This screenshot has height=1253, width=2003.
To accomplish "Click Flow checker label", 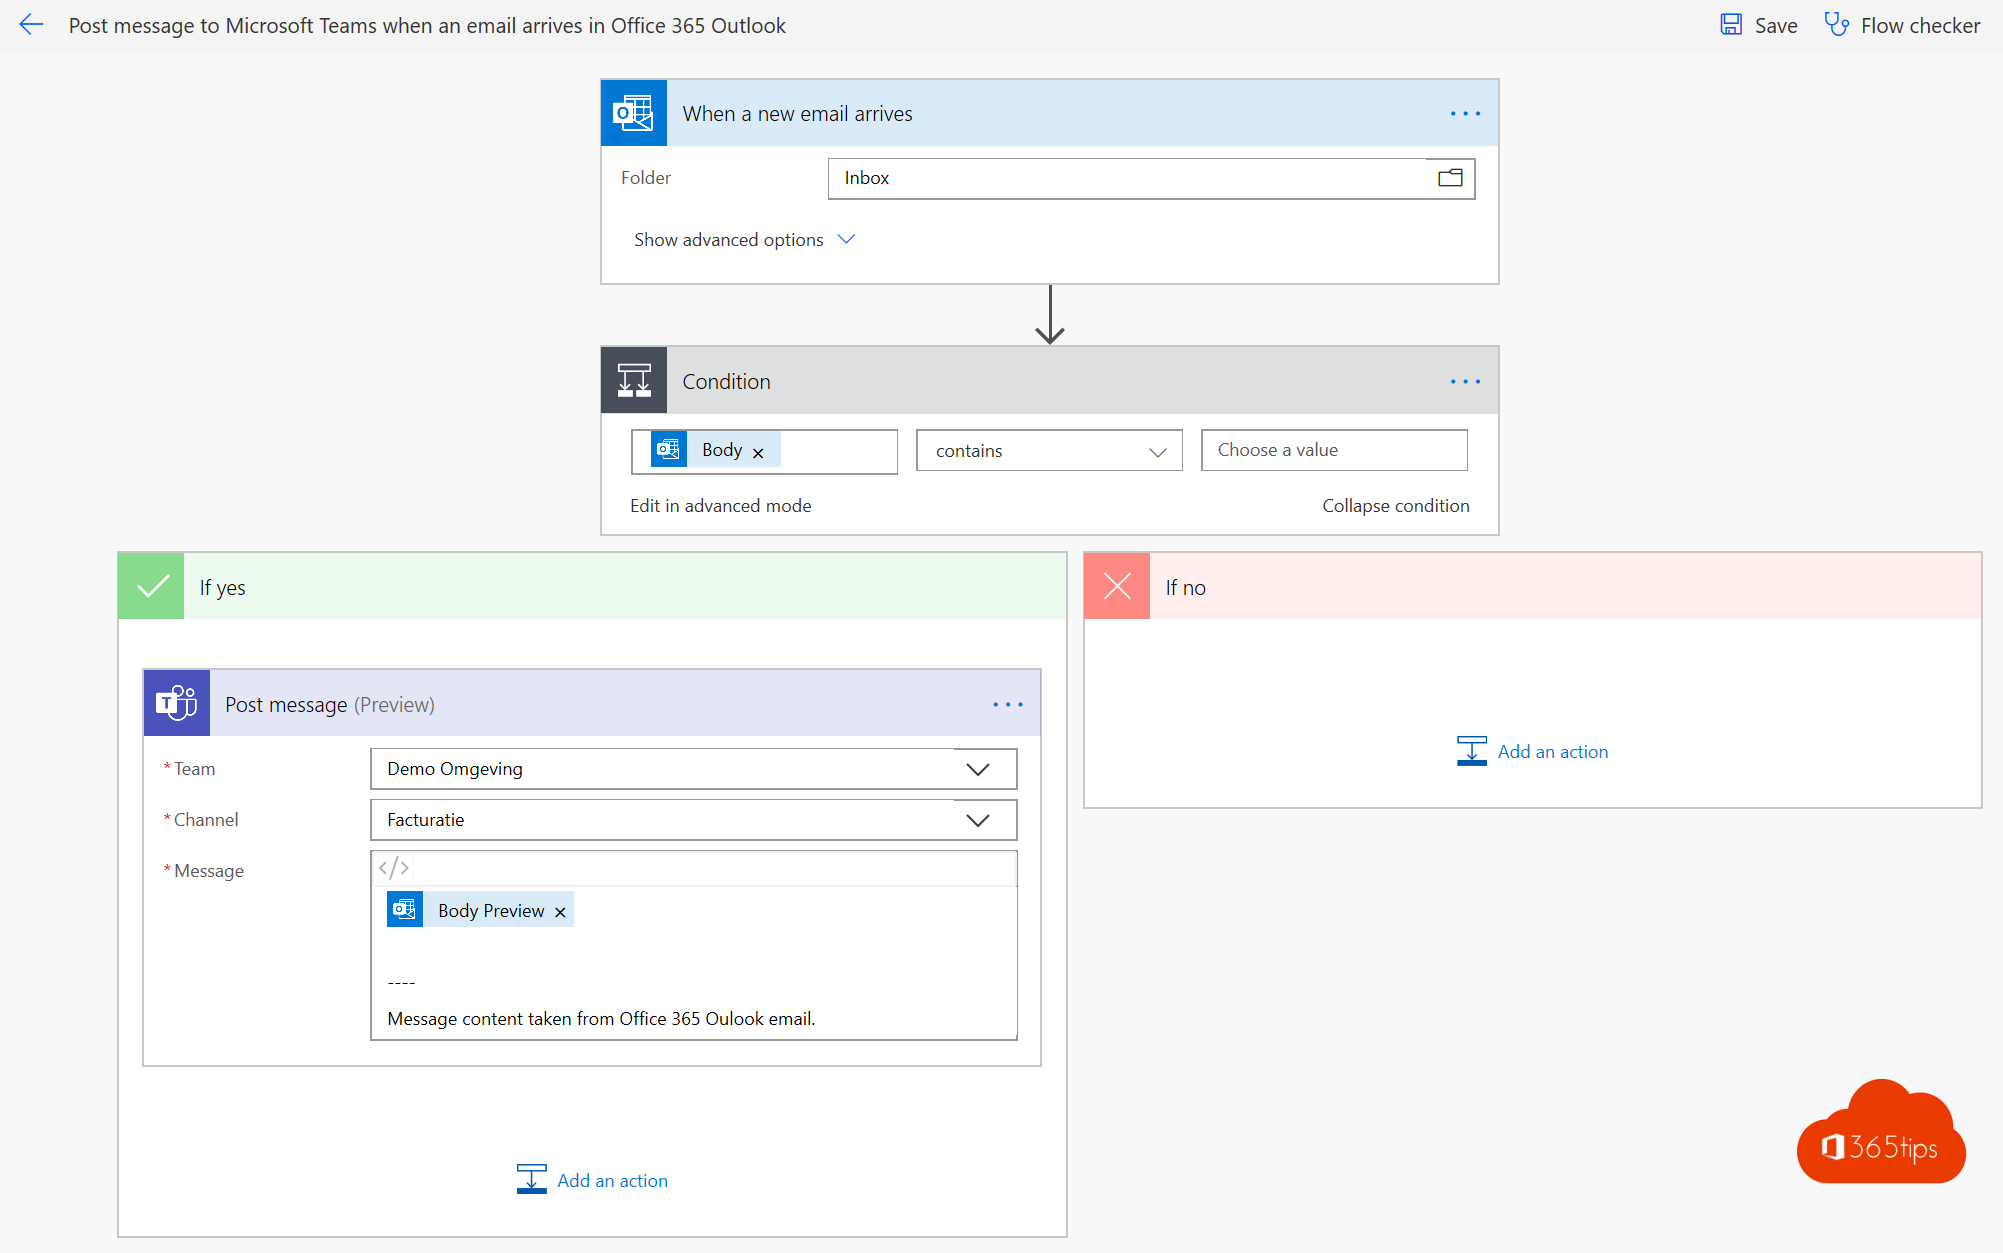I will (x=1920, y=26).
